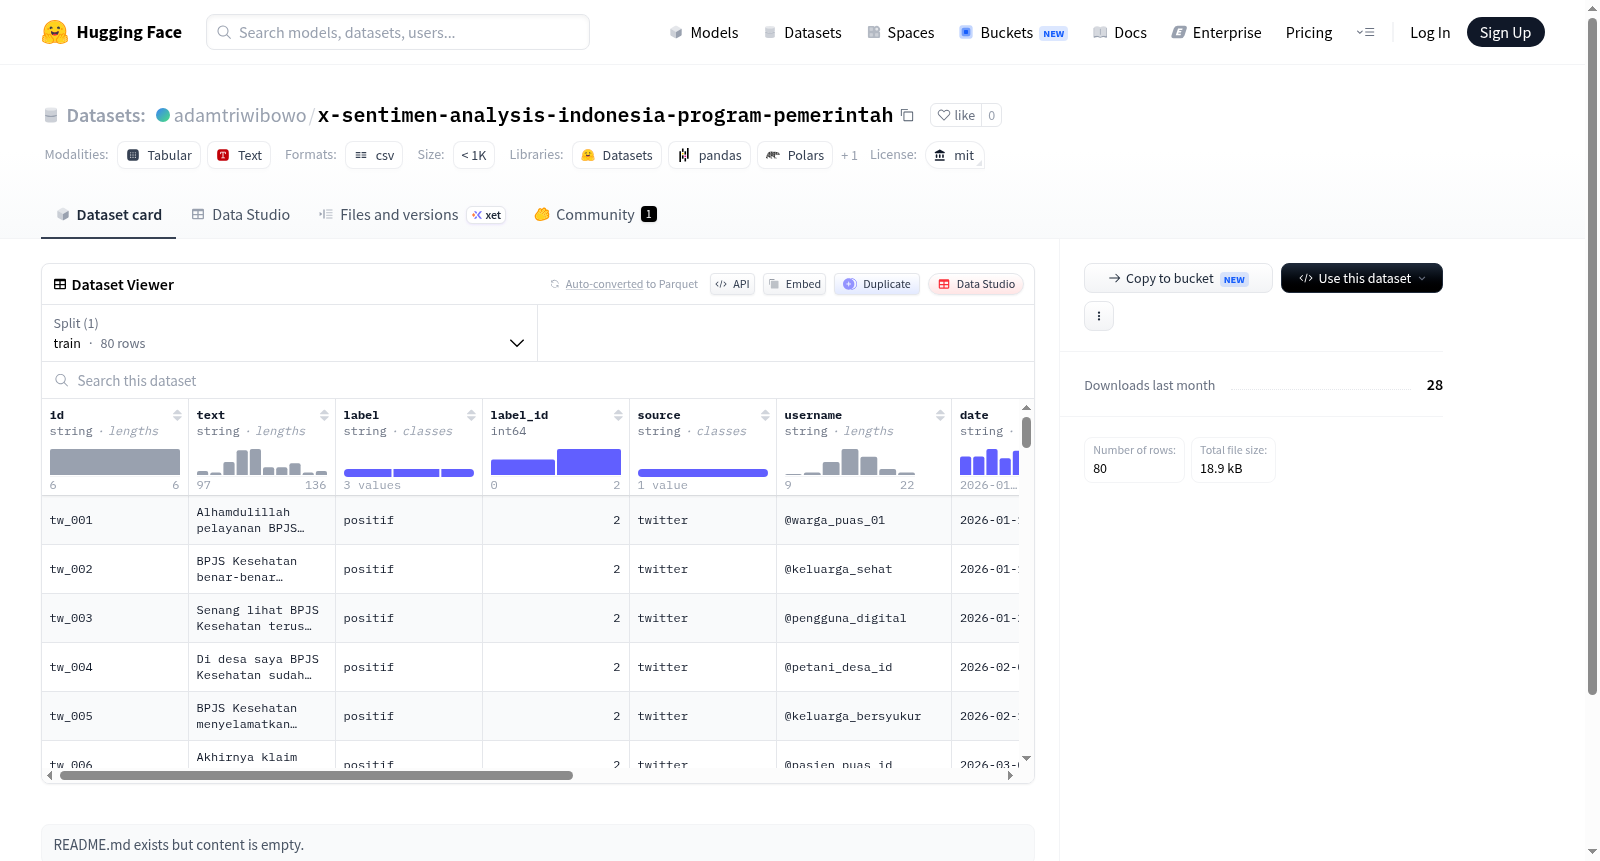1600x861 pixels.
Task: Select the Datasets library tag
Action: [617, 155]
